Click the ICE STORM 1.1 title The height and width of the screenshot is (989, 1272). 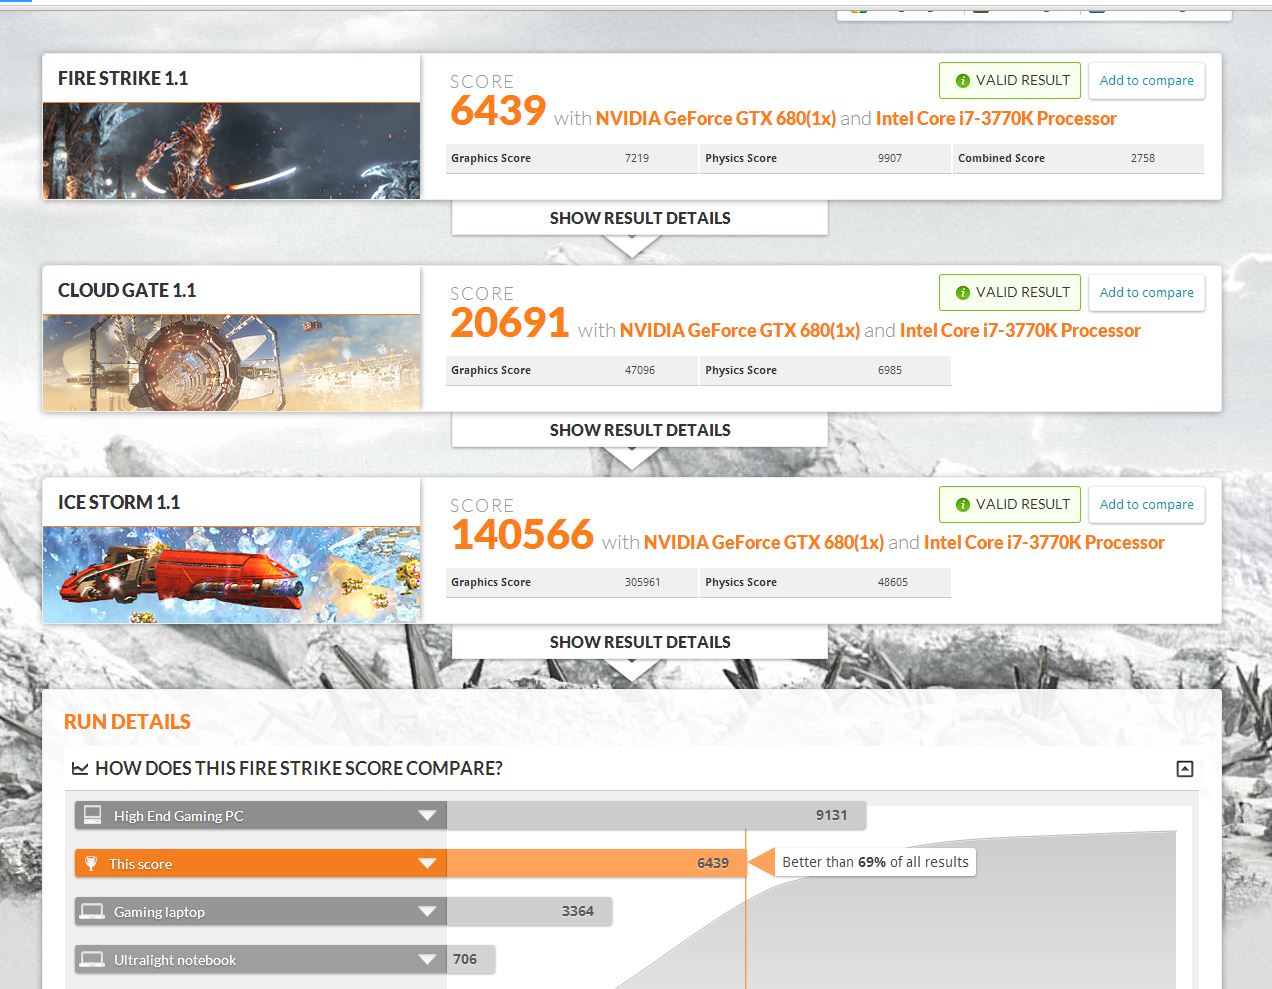tap(119, 502)
